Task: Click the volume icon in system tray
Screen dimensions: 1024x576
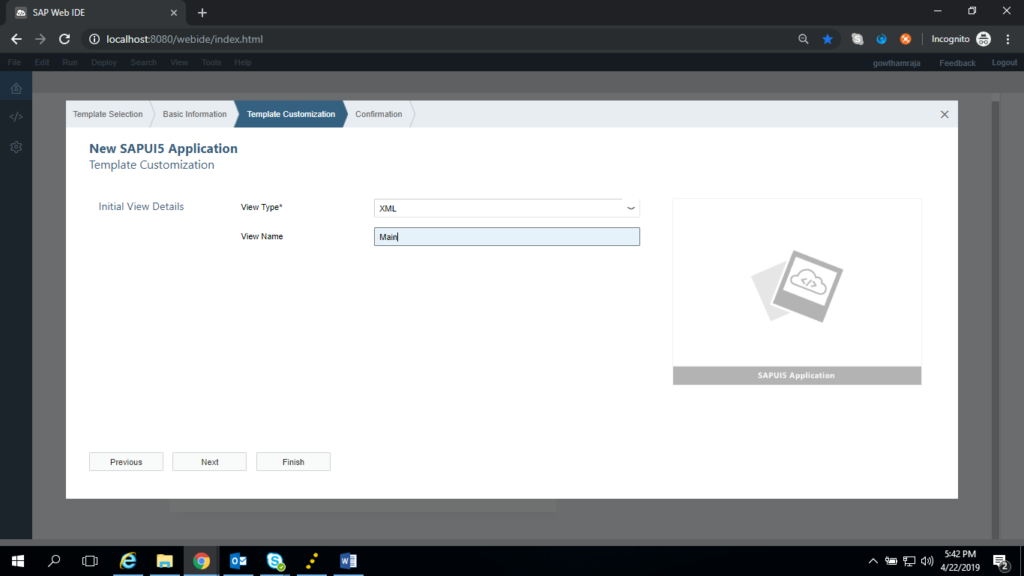Action: click(x=927, y=561)
